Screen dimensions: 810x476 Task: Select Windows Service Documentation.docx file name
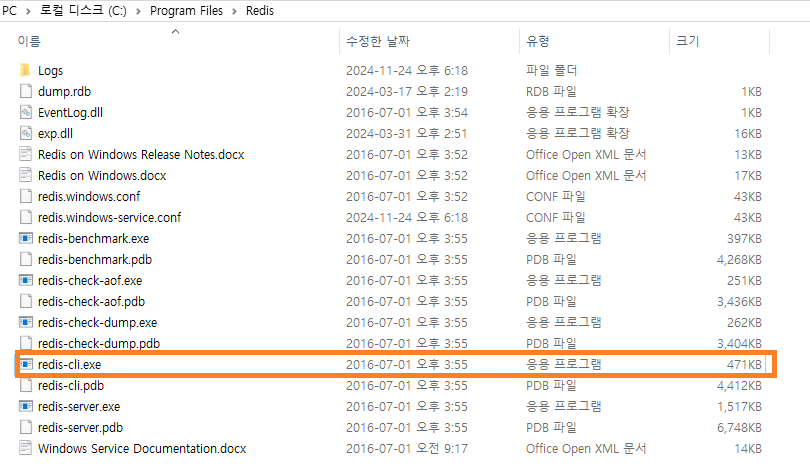click(x=142, y=449)
